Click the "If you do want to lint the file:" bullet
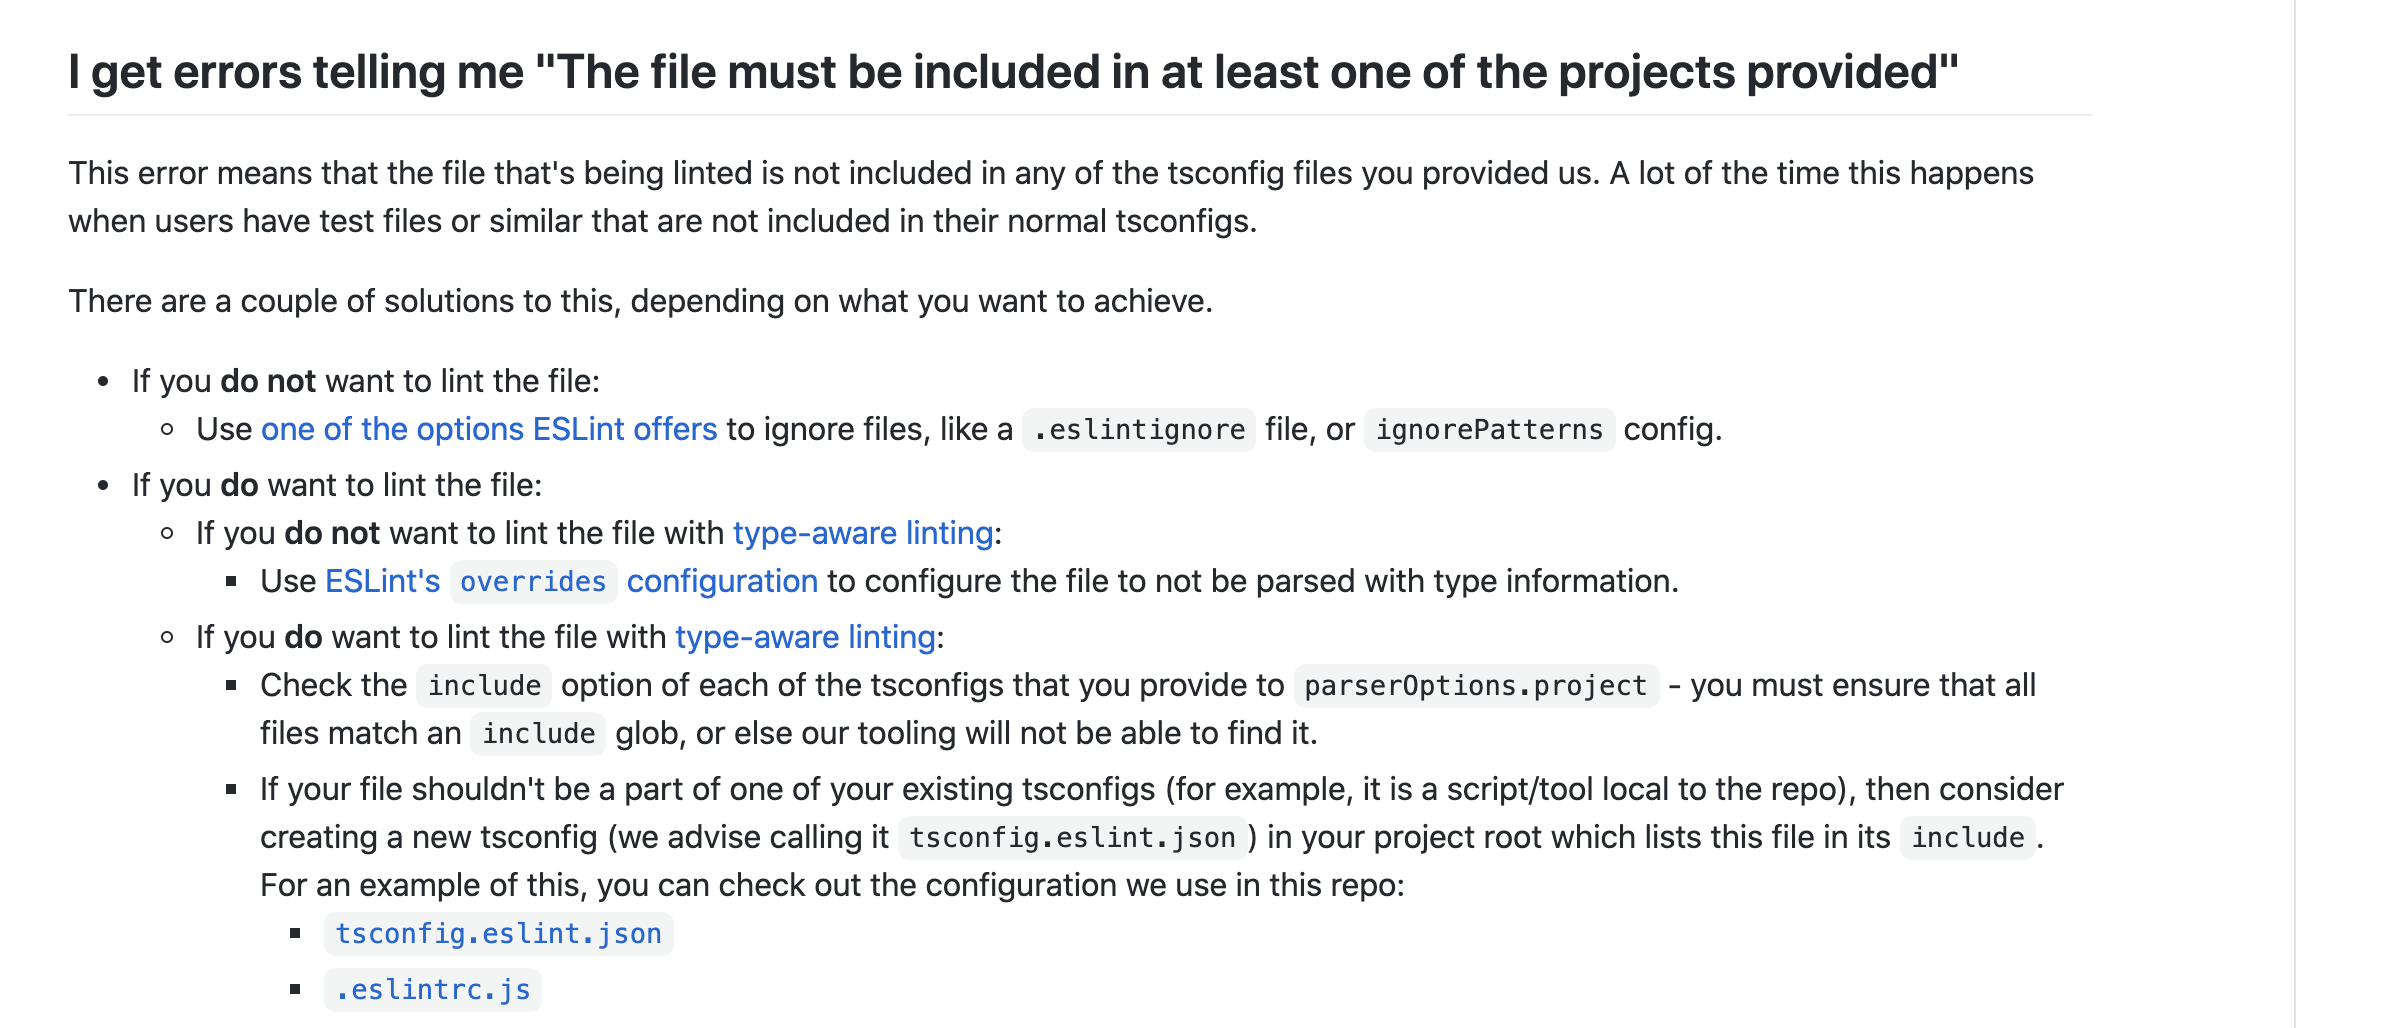This screenshot has width=2386, height=1028. [x=337, y=486]
